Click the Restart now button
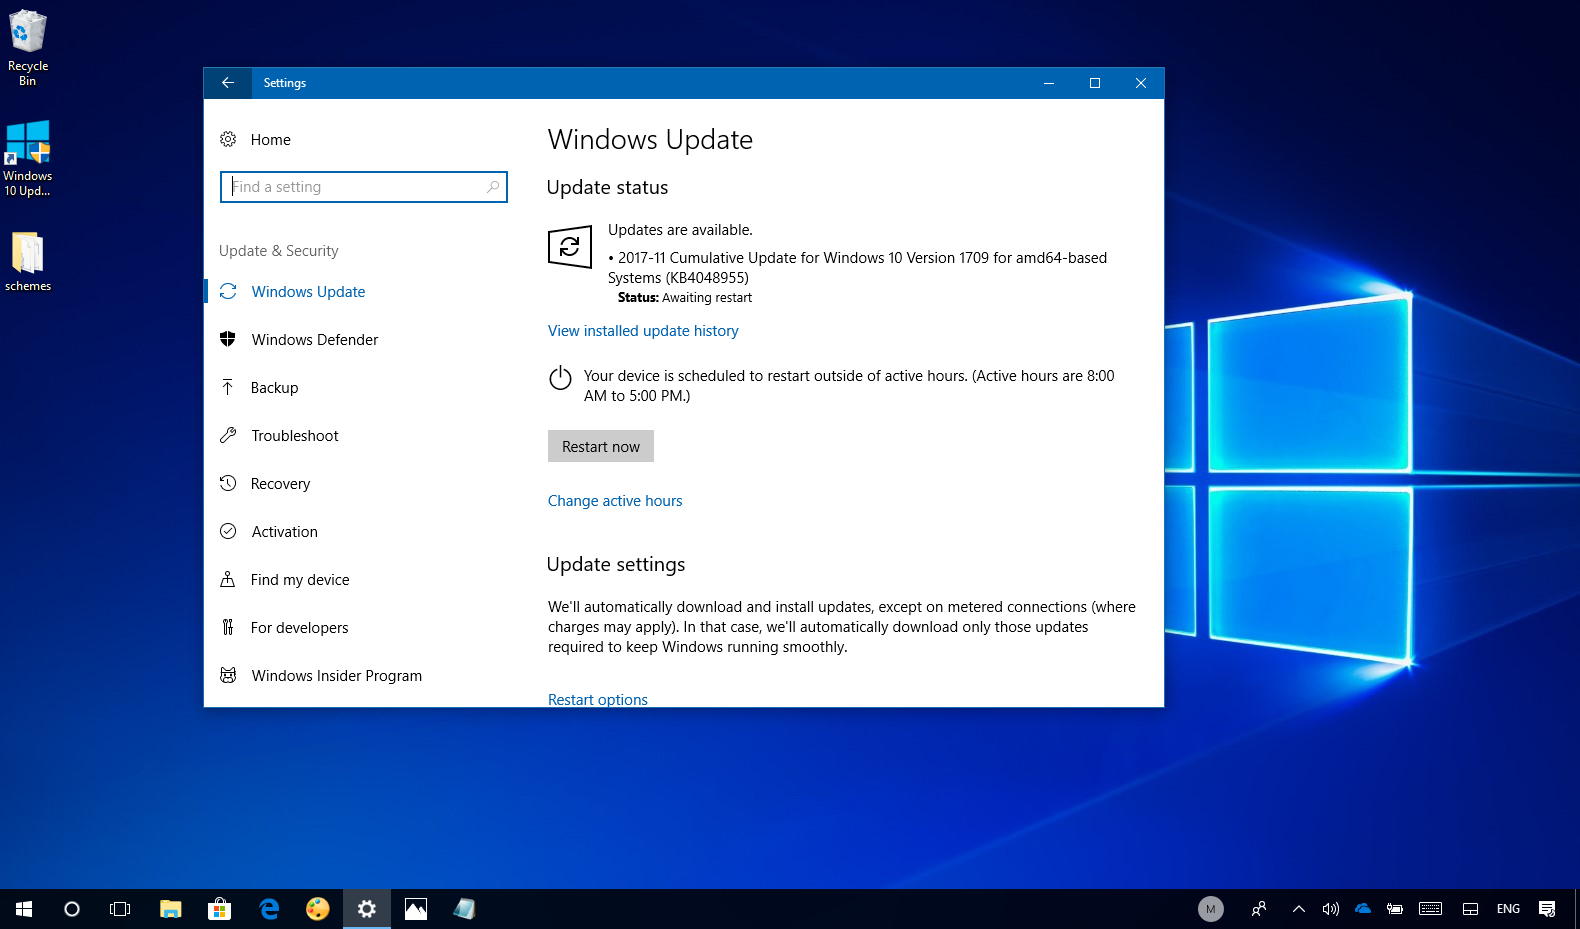 pyautogui.click(x=601, y=446)
